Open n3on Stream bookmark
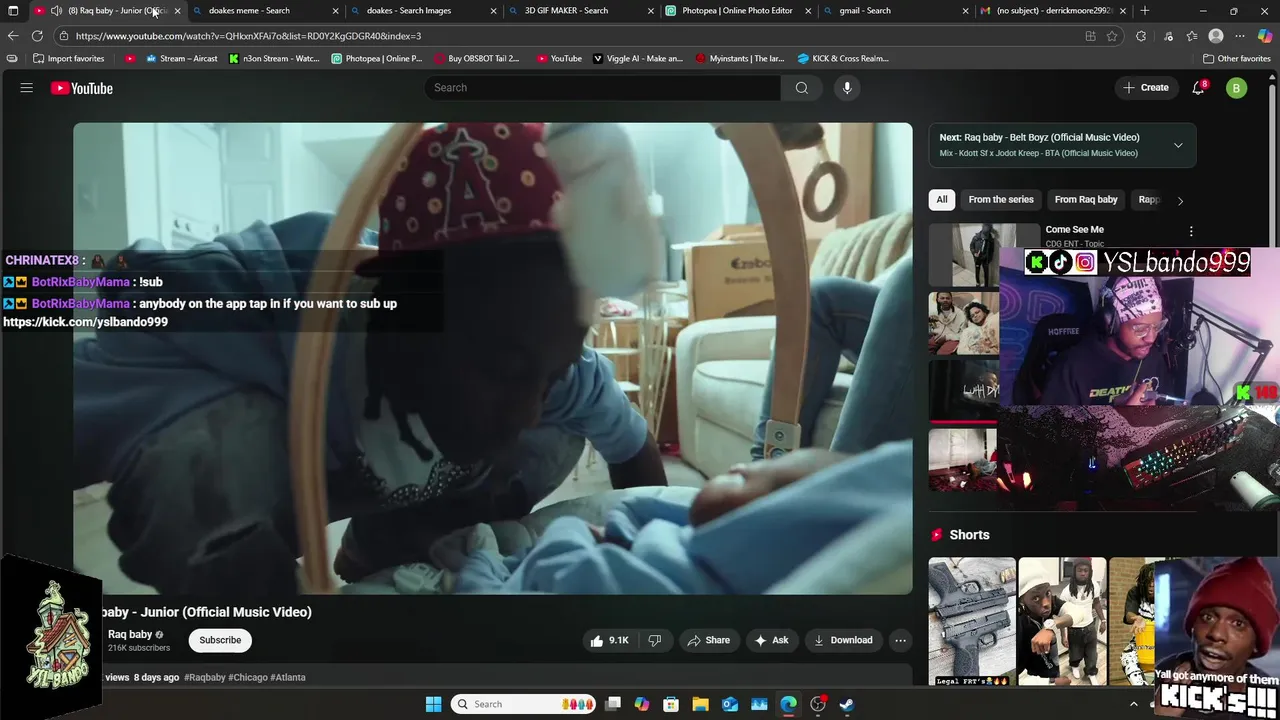Viewport: 1280px width, 720px height. (274, 58)
